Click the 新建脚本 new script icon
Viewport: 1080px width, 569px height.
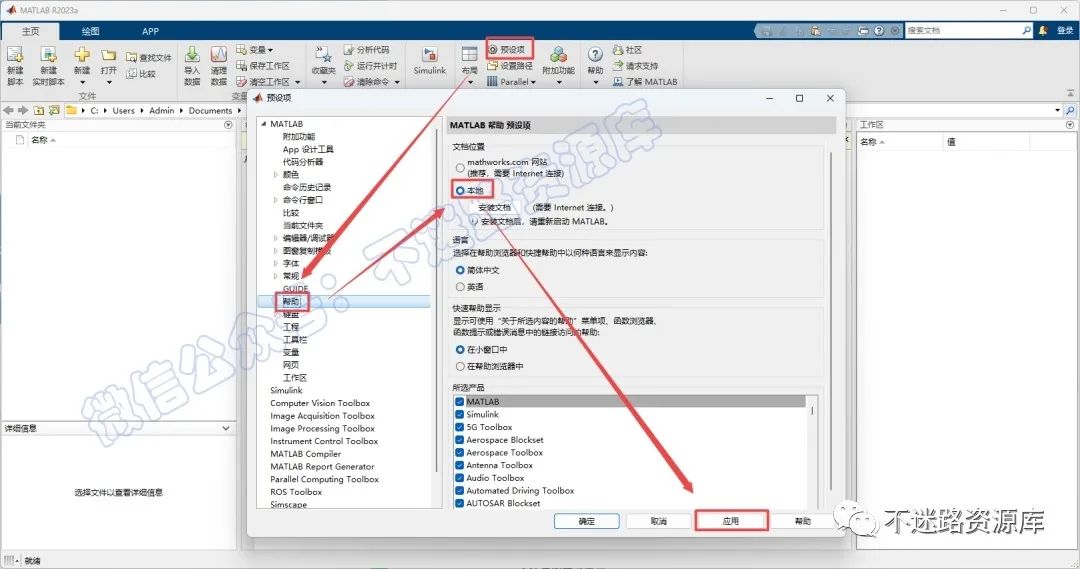pyautogui.click(x=15, y=54)
